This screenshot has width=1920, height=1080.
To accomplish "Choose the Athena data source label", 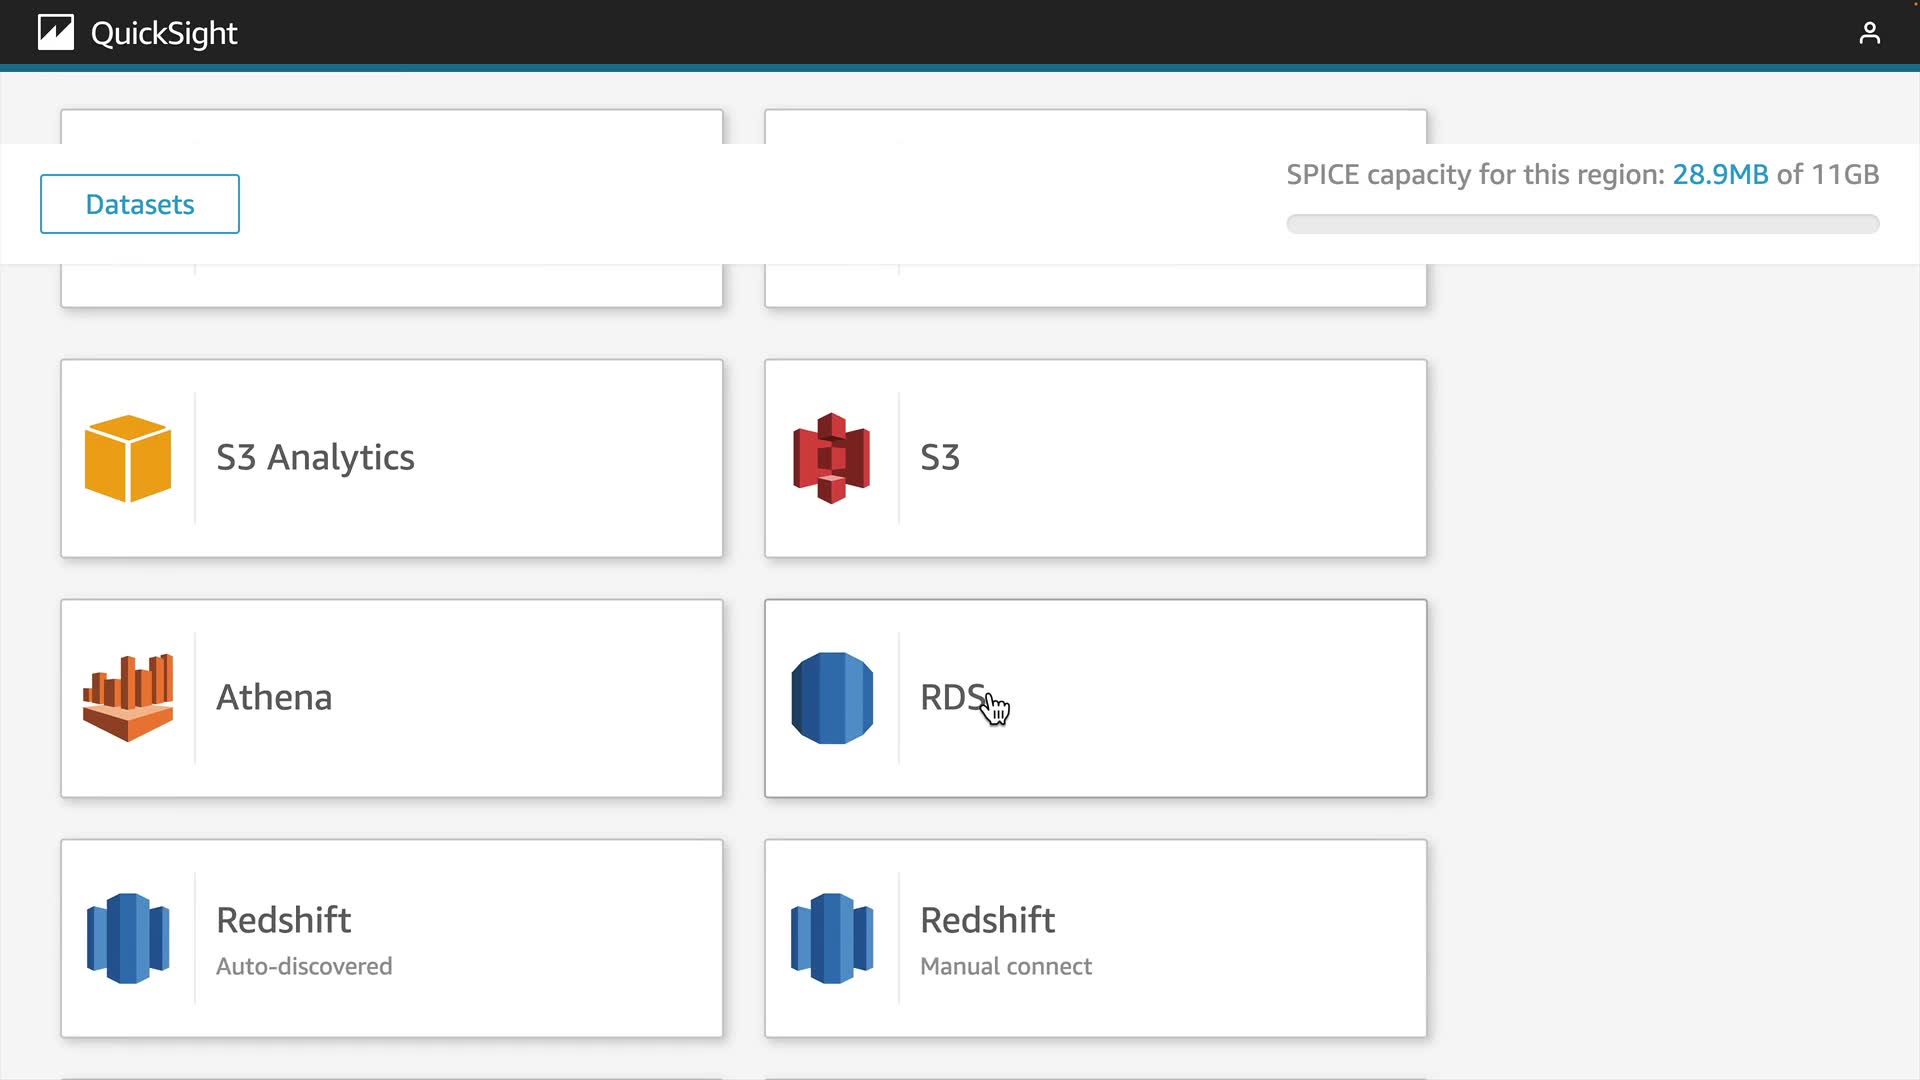I will click(274, 698).
